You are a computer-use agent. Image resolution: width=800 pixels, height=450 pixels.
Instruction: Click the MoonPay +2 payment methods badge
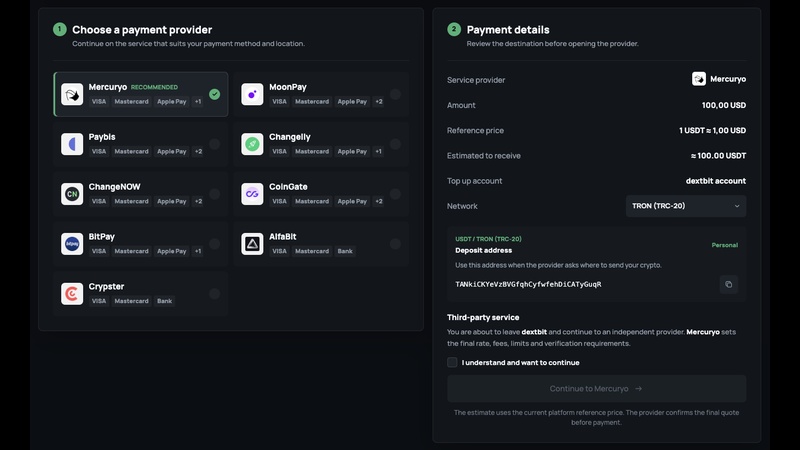click(x=379, y=102)
